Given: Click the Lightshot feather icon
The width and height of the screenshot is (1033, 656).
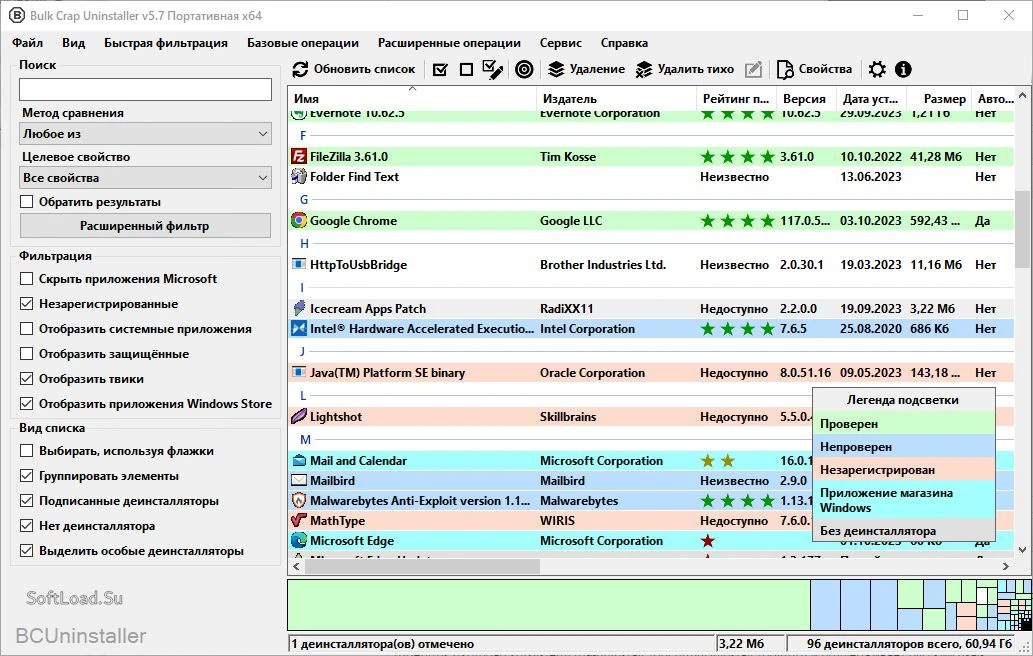Looking at the screenshot, I should click(299, 416).
